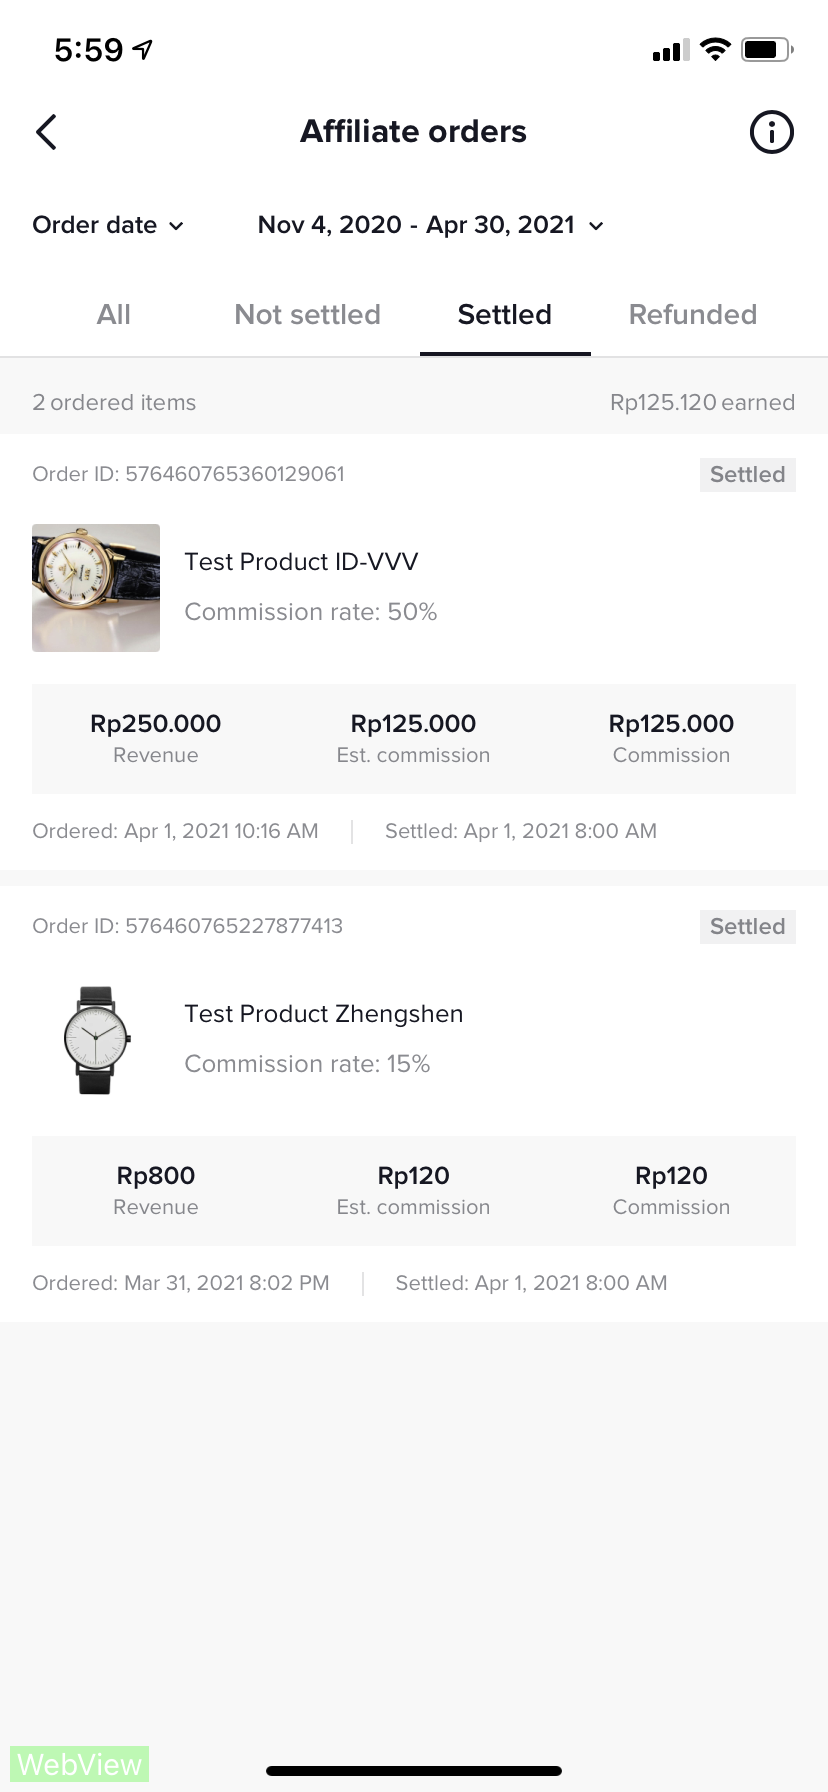This screenshot has height=1792, width=828.
Task: Open Test Product ID-VVV order
Action: [301, 562]
